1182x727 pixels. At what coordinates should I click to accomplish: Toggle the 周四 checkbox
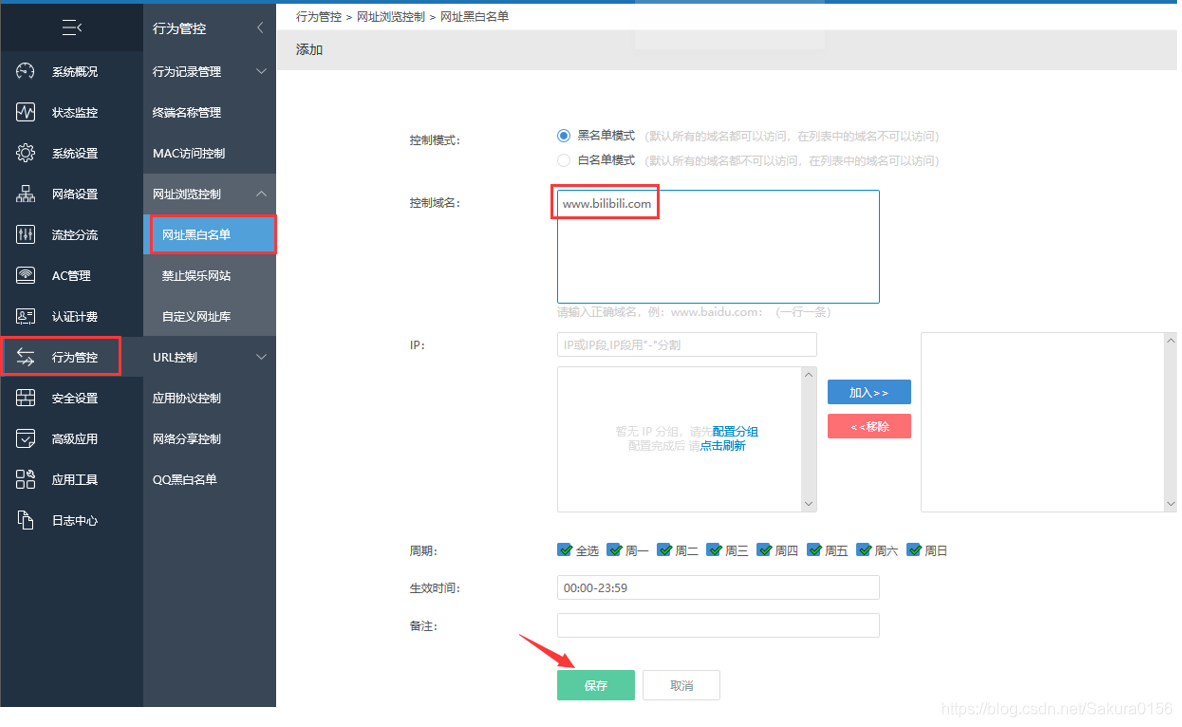coord(764,550)
